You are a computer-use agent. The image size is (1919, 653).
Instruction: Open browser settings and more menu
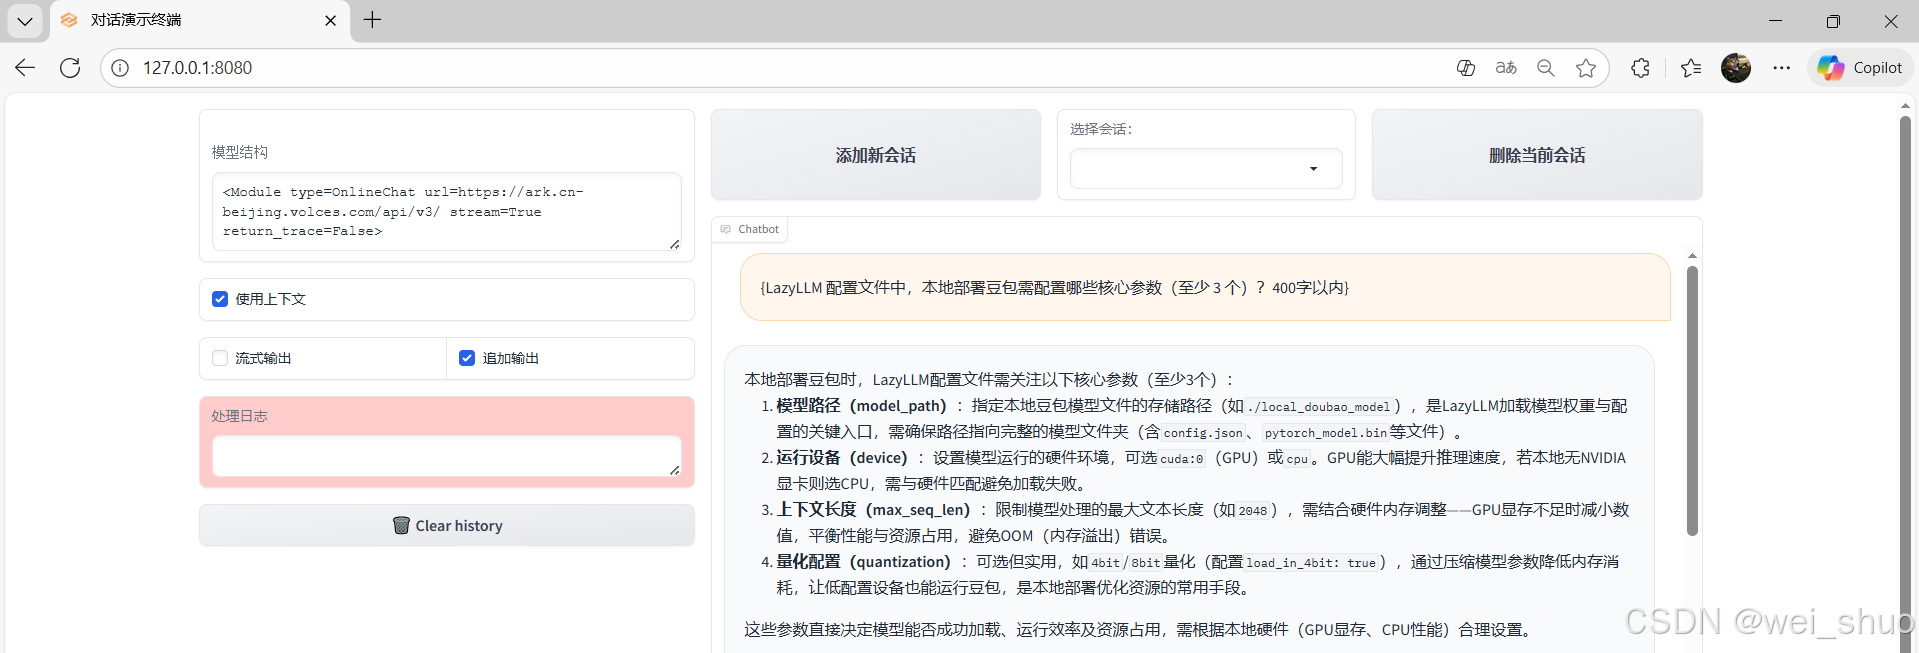[x=1782, y=68]
